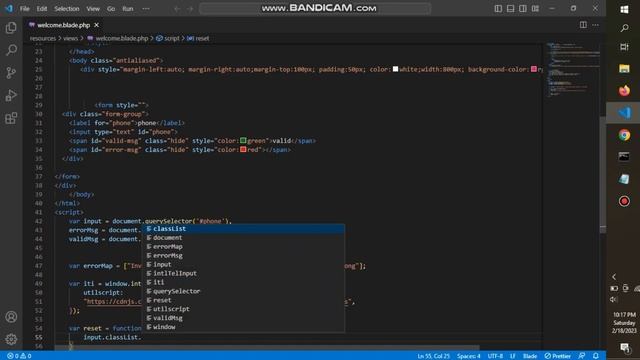Click the Bandicam record icon in taskbar
This screenshot has width=640, height=360.
pyautogui.click(x=624, y=201)
